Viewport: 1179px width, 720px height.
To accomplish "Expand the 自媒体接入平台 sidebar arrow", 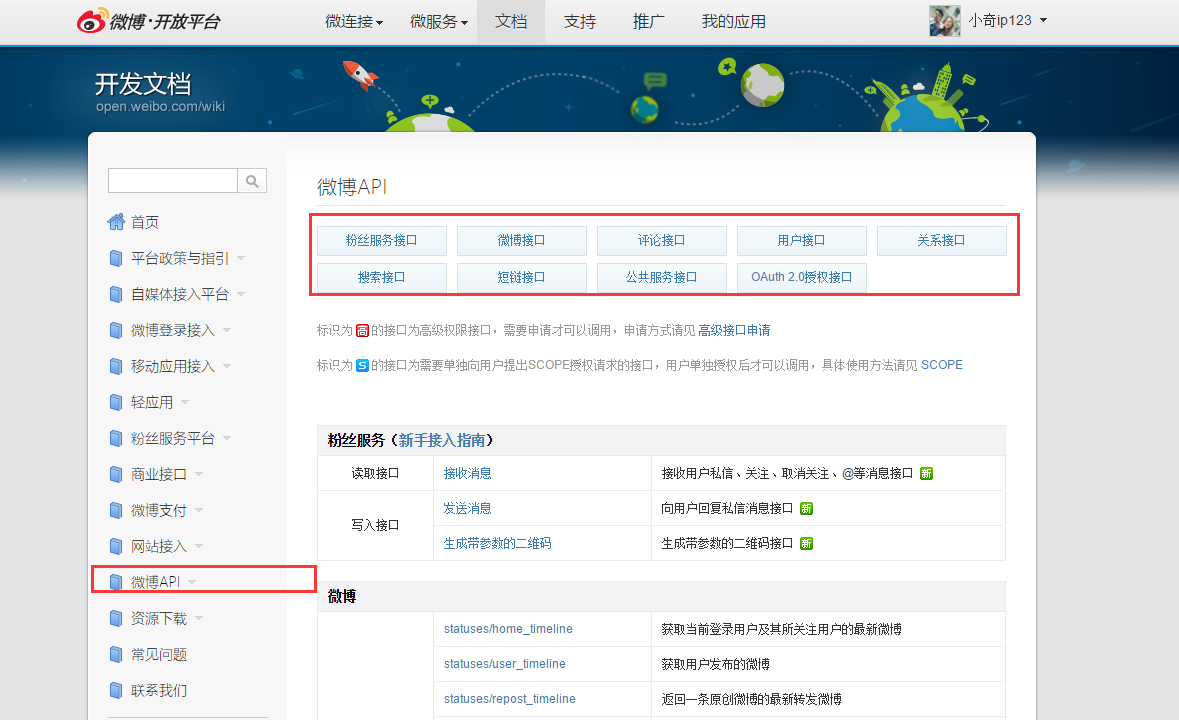I will click(241, 294).
